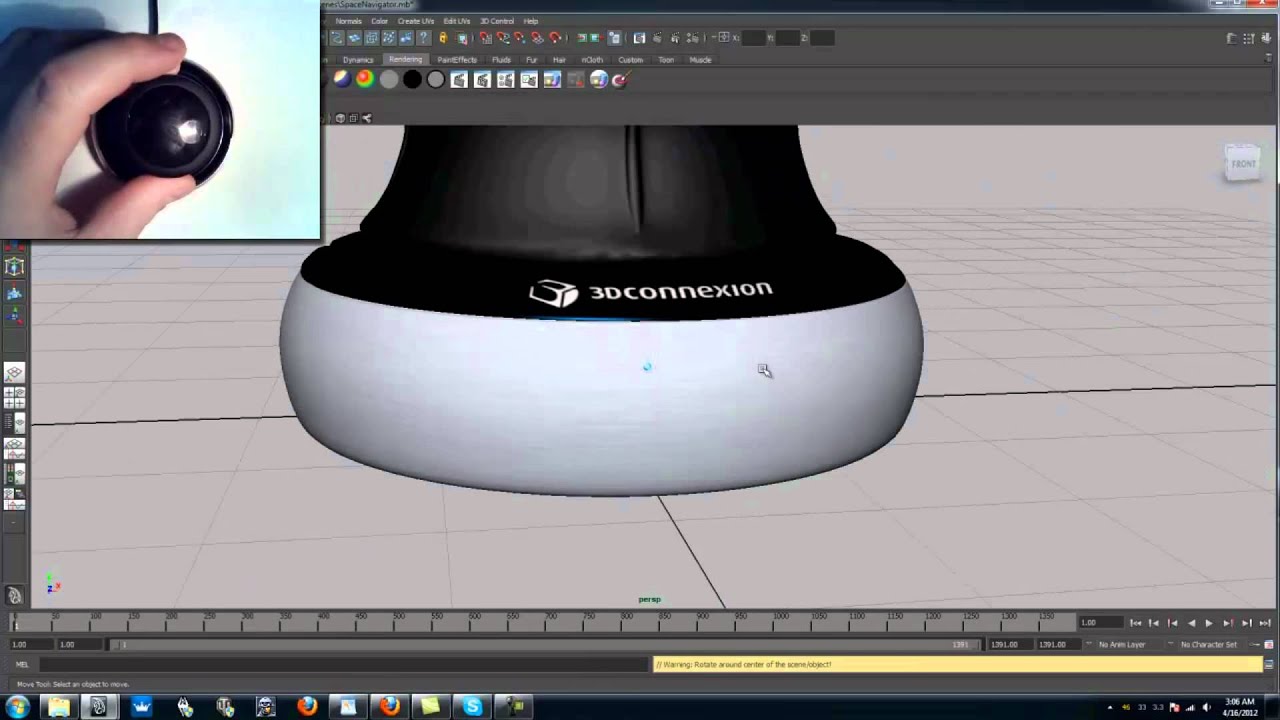Screen dimensions: 1280x720
Task: Open render settings icon in status line
Action: [x=693, y=38]
